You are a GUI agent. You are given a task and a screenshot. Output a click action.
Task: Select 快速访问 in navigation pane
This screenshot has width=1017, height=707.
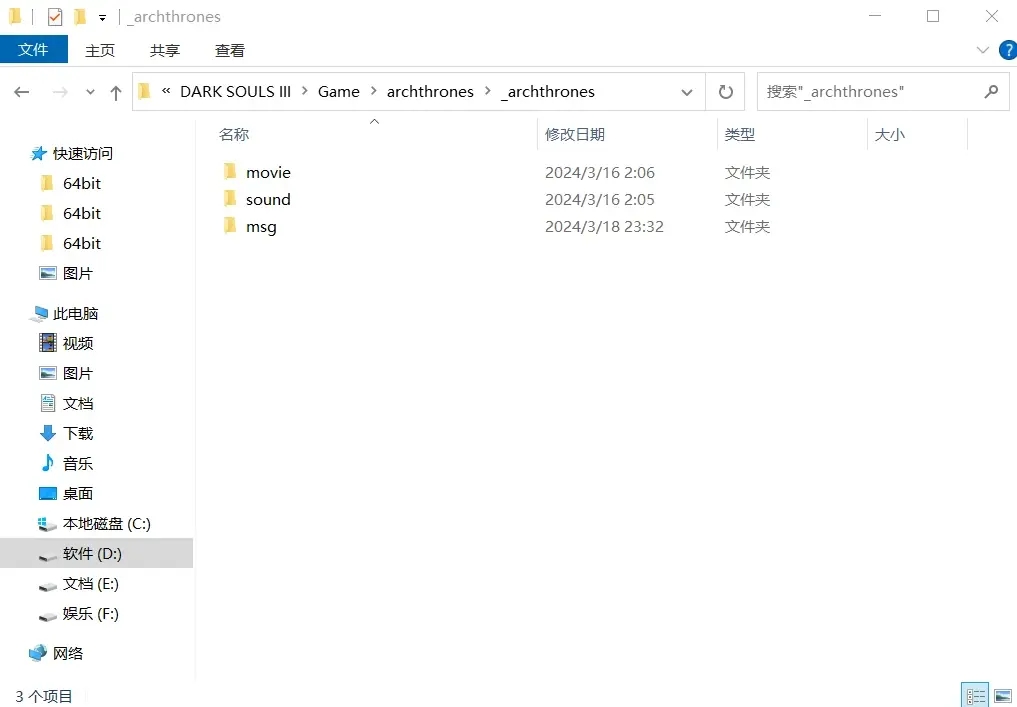pos(83,154)
